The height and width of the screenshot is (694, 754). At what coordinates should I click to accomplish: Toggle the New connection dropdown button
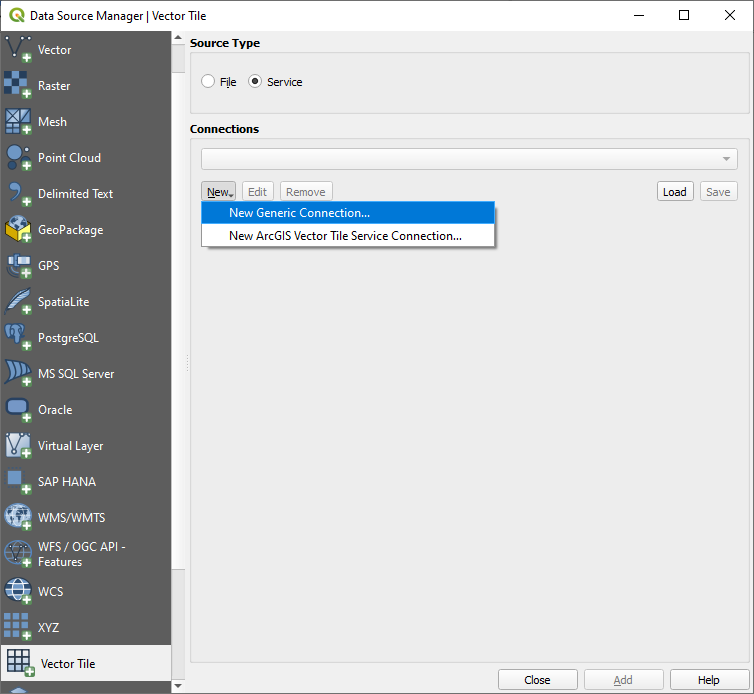click(x=218, y=191)
